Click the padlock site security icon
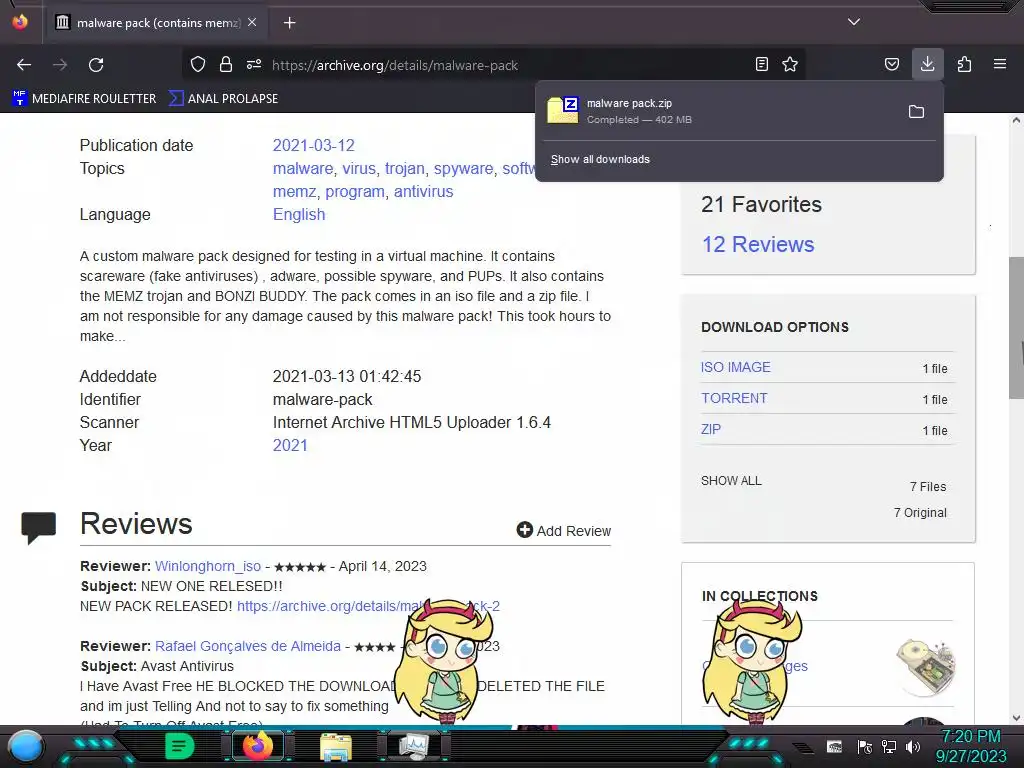This screenshot has width=1024, height=768. click(x=226, y=64)
